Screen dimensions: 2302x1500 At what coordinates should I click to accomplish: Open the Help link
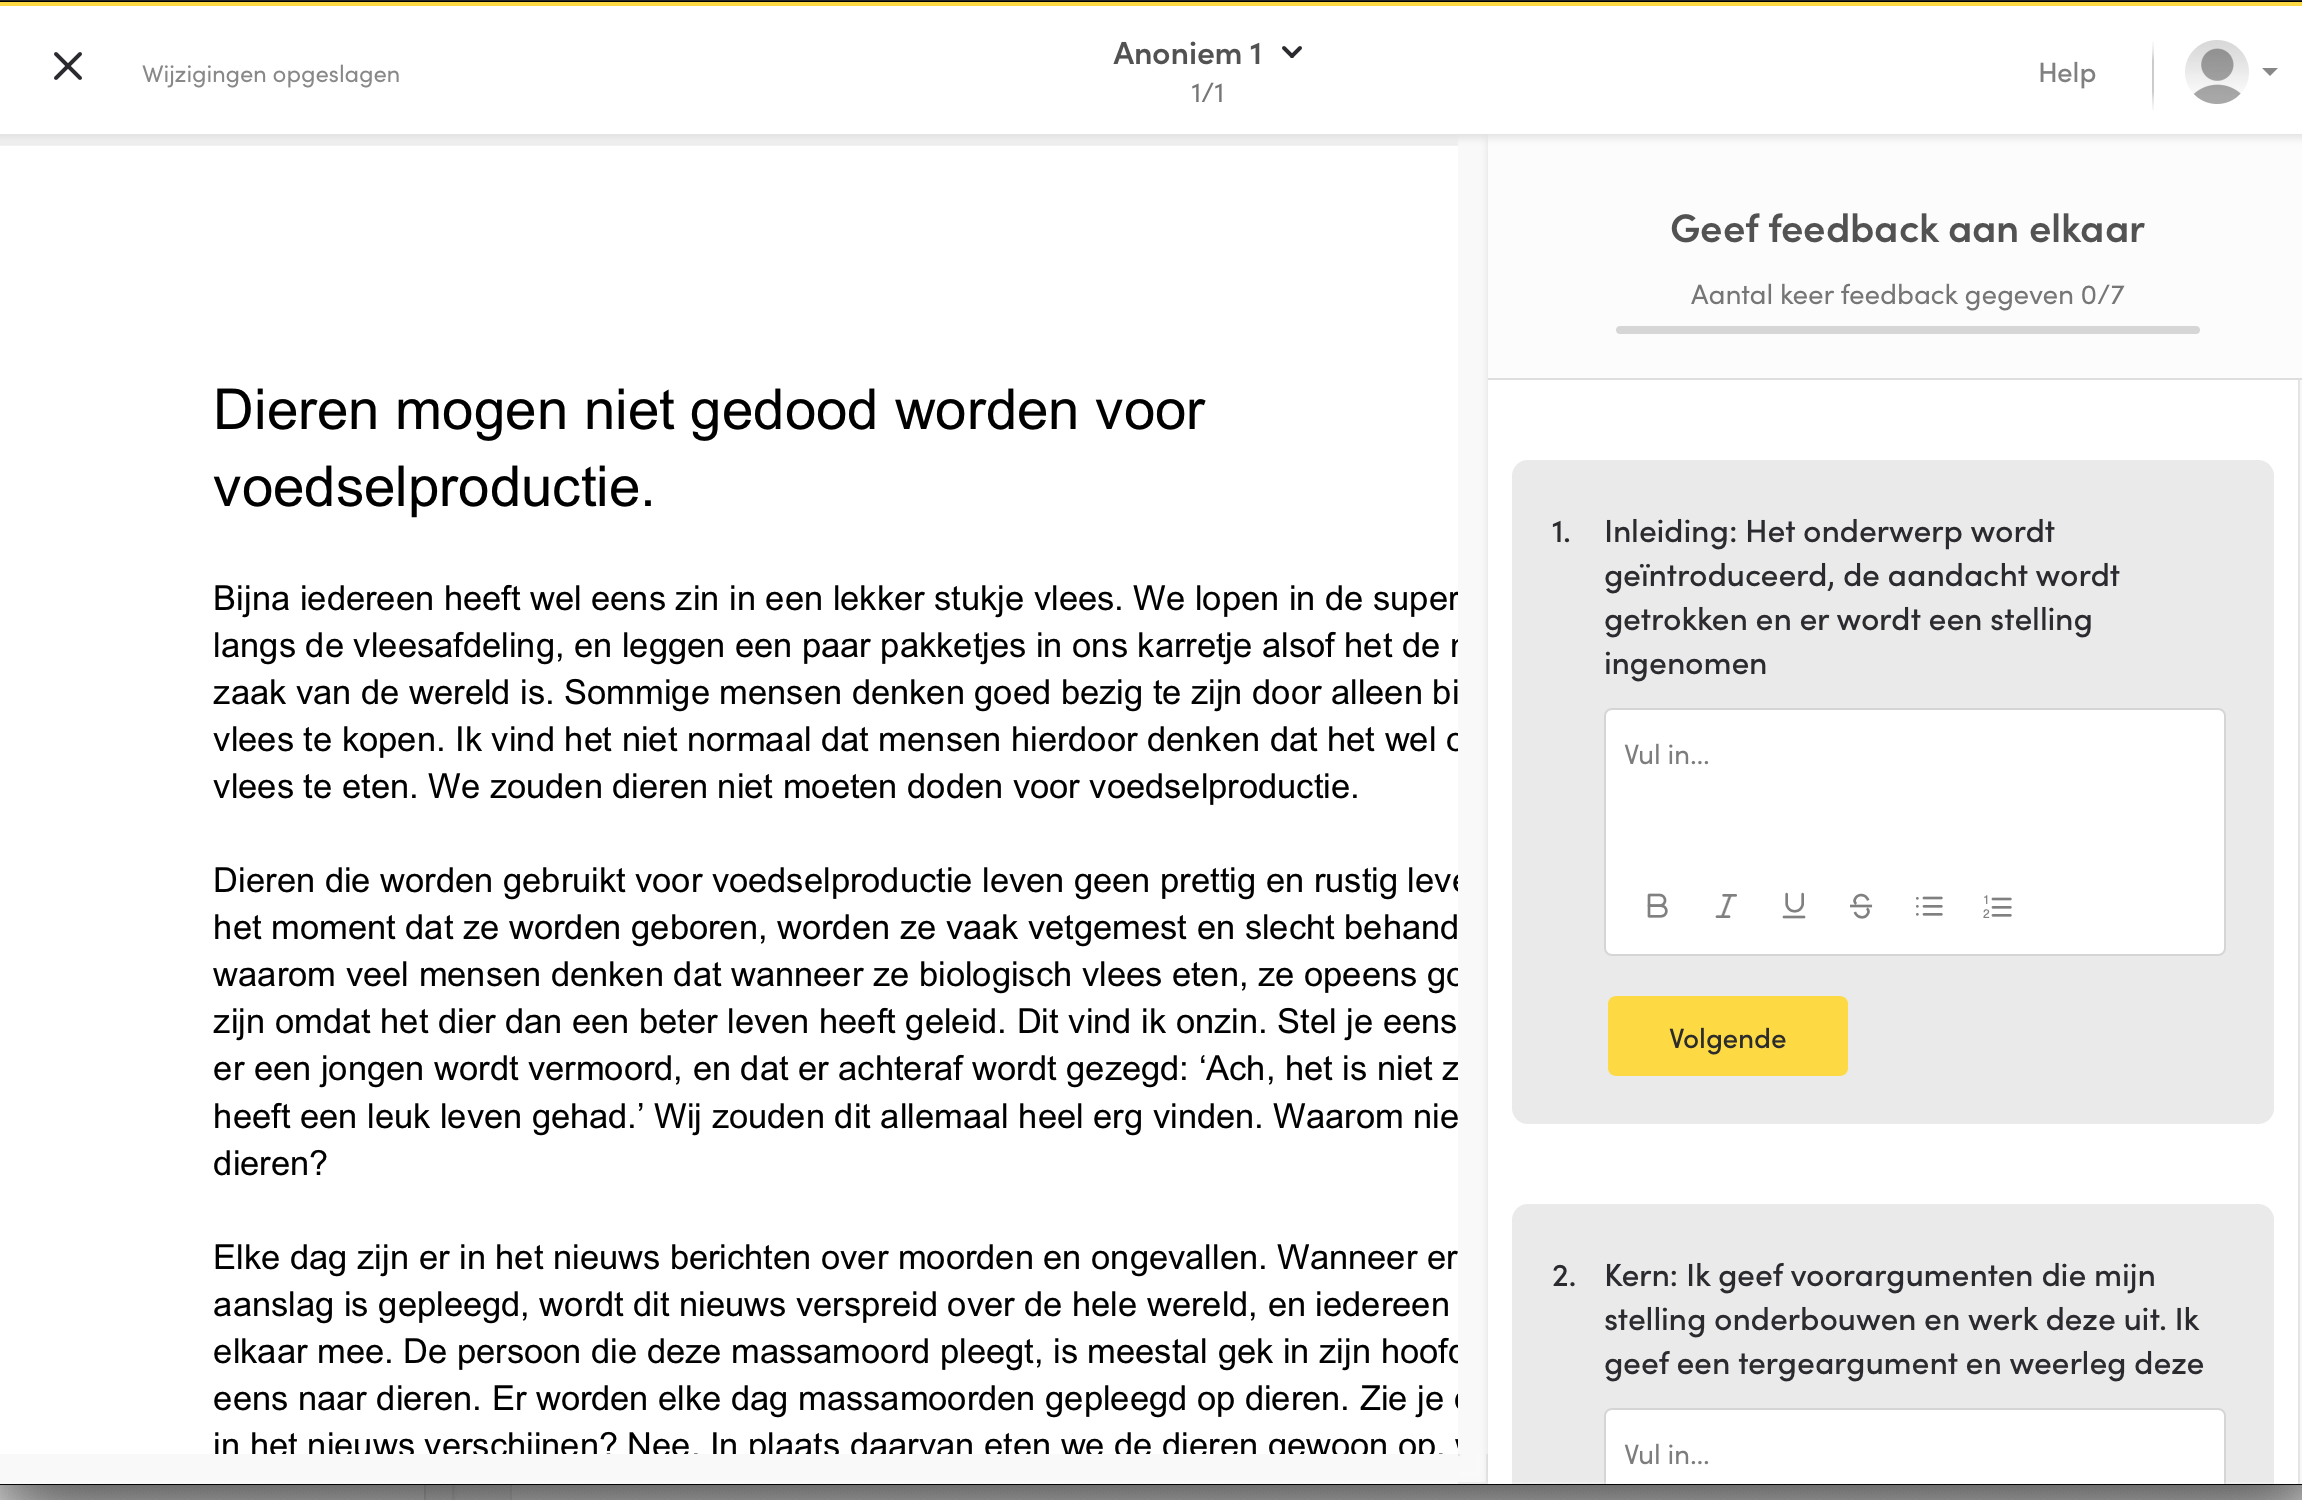click(2067, 73)
